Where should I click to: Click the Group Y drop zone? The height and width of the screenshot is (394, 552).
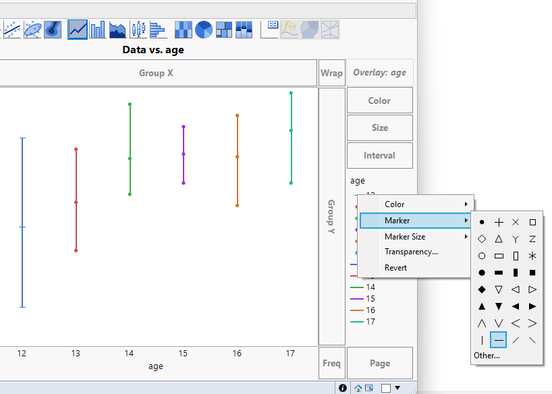(332, 217)
